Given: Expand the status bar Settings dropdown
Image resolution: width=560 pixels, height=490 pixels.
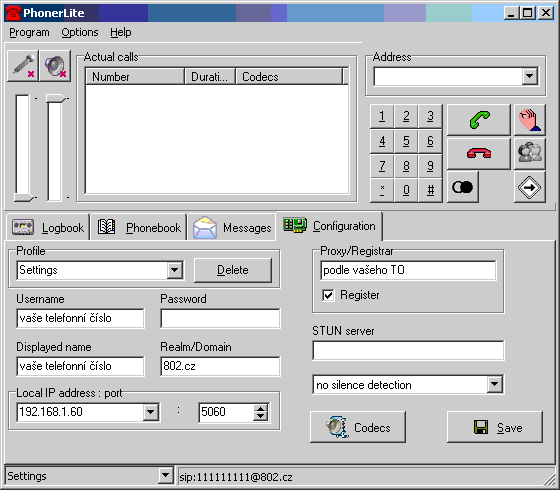Looking at the screenshot, I should coord(165,476).
